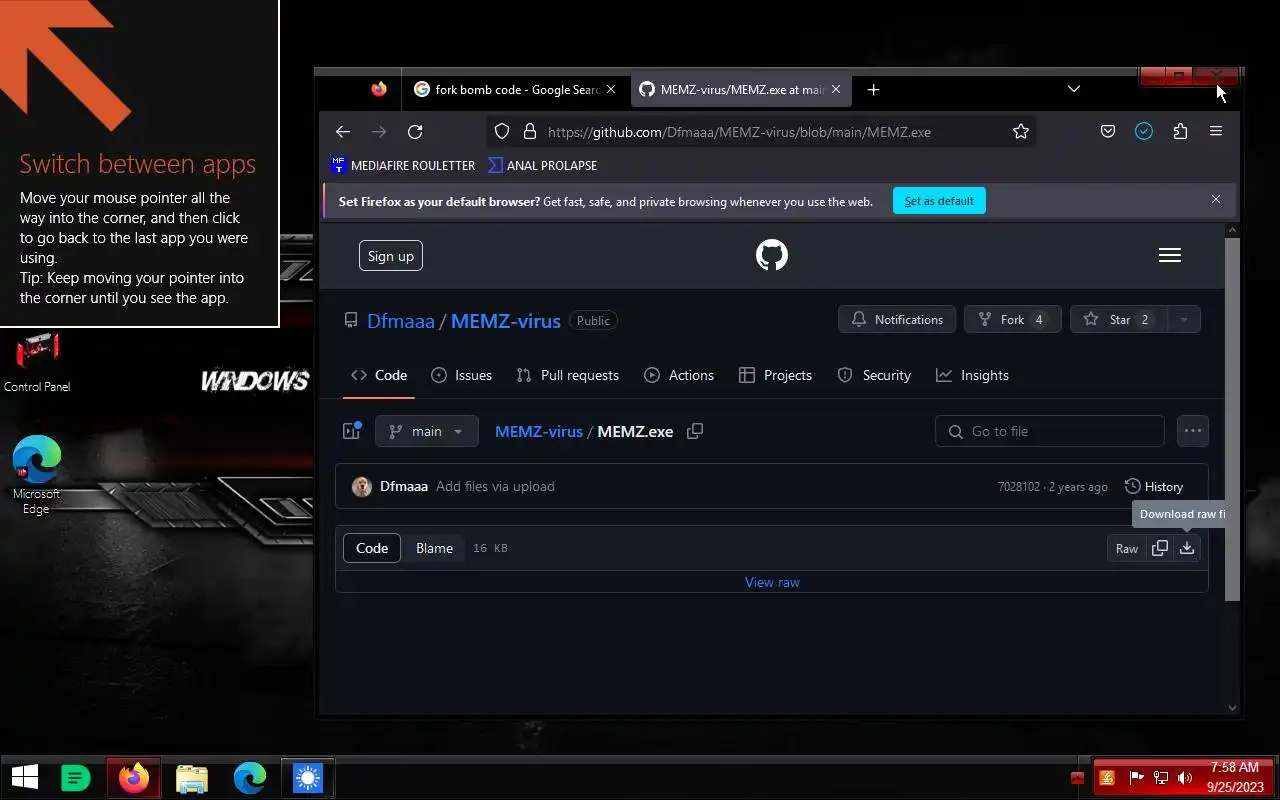Copy raw file contents icon
The width and height of the screenshot is (1280, 800).
(x=1160, y=548)
